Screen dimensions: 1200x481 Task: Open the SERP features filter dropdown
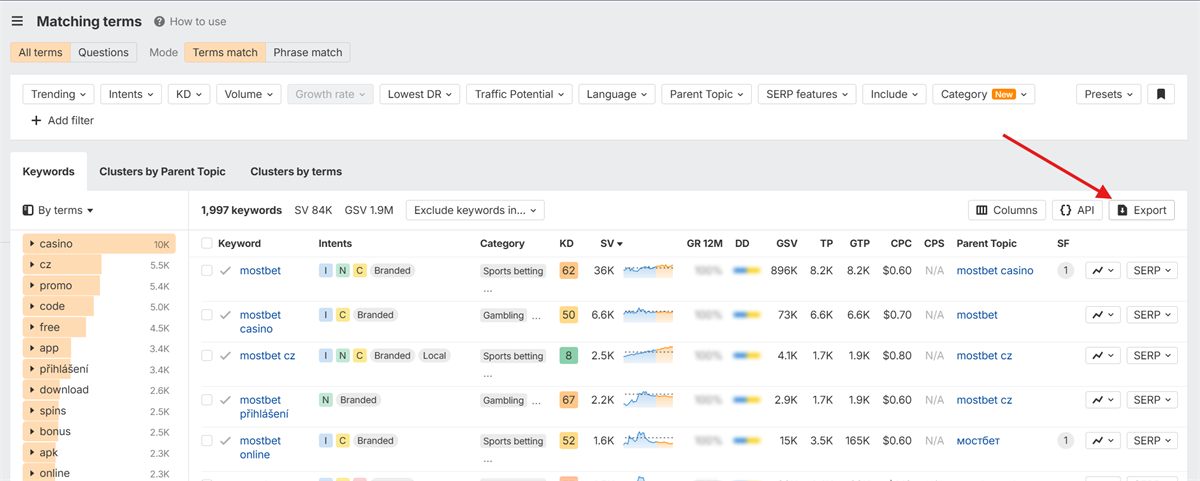[x=806, y=94]
